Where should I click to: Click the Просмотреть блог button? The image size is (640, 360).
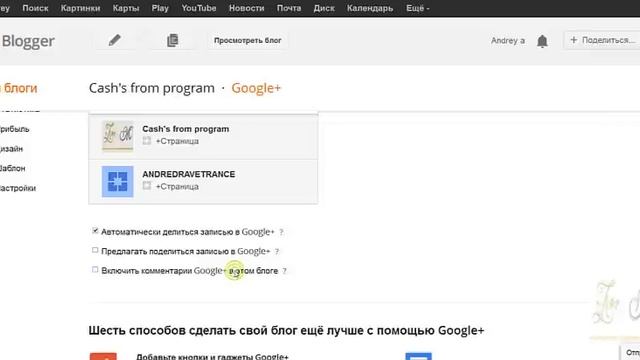(x=248, y=40)
